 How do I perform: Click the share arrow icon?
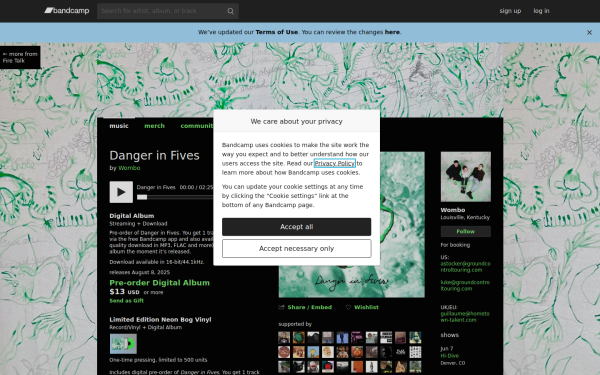point(282,307)
